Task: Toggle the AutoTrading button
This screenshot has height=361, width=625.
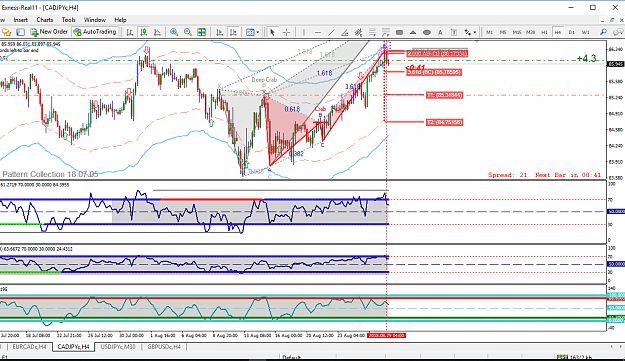Action: point(95,32)
